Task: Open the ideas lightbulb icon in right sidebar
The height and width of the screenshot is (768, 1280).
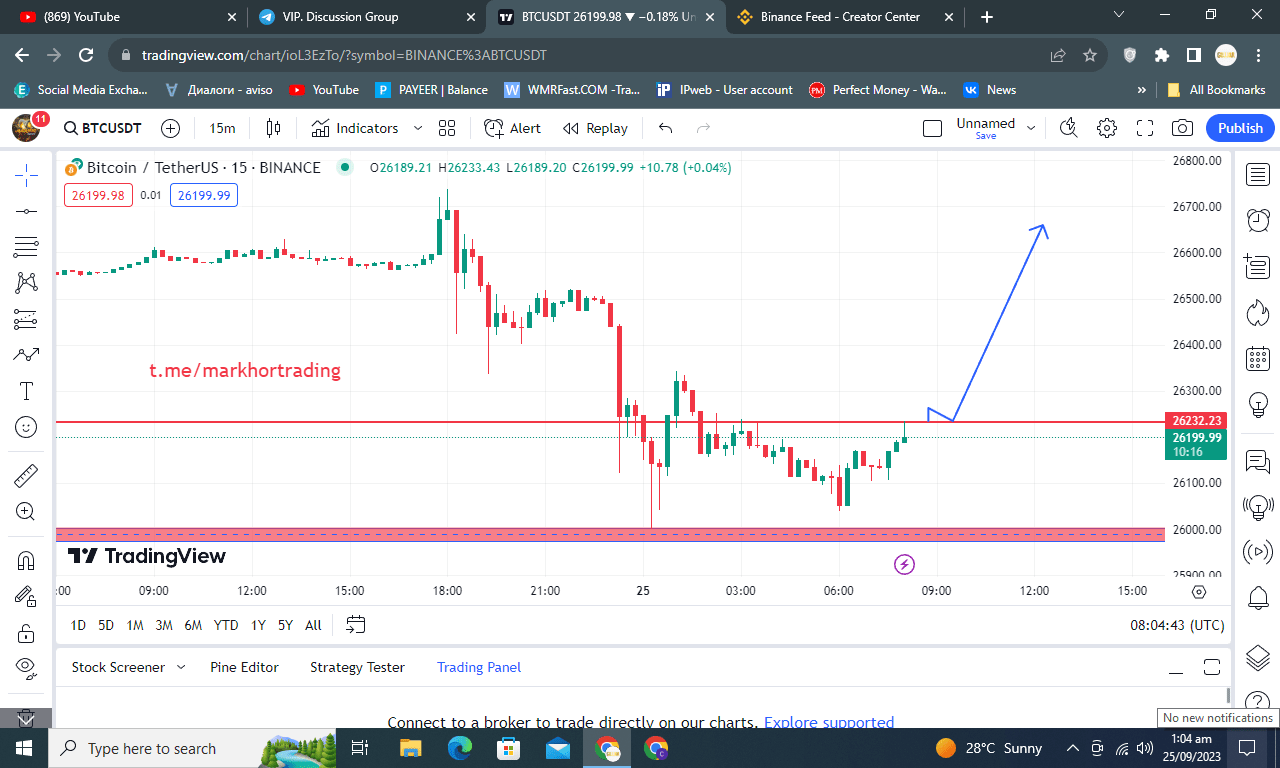Action: pyautogui.click(x=1257, y=404)
